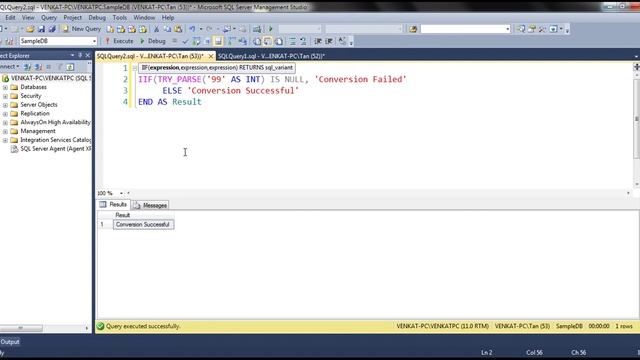Collapse the code outlining at line 1
The image size is (640, 360).
[134, 68]
